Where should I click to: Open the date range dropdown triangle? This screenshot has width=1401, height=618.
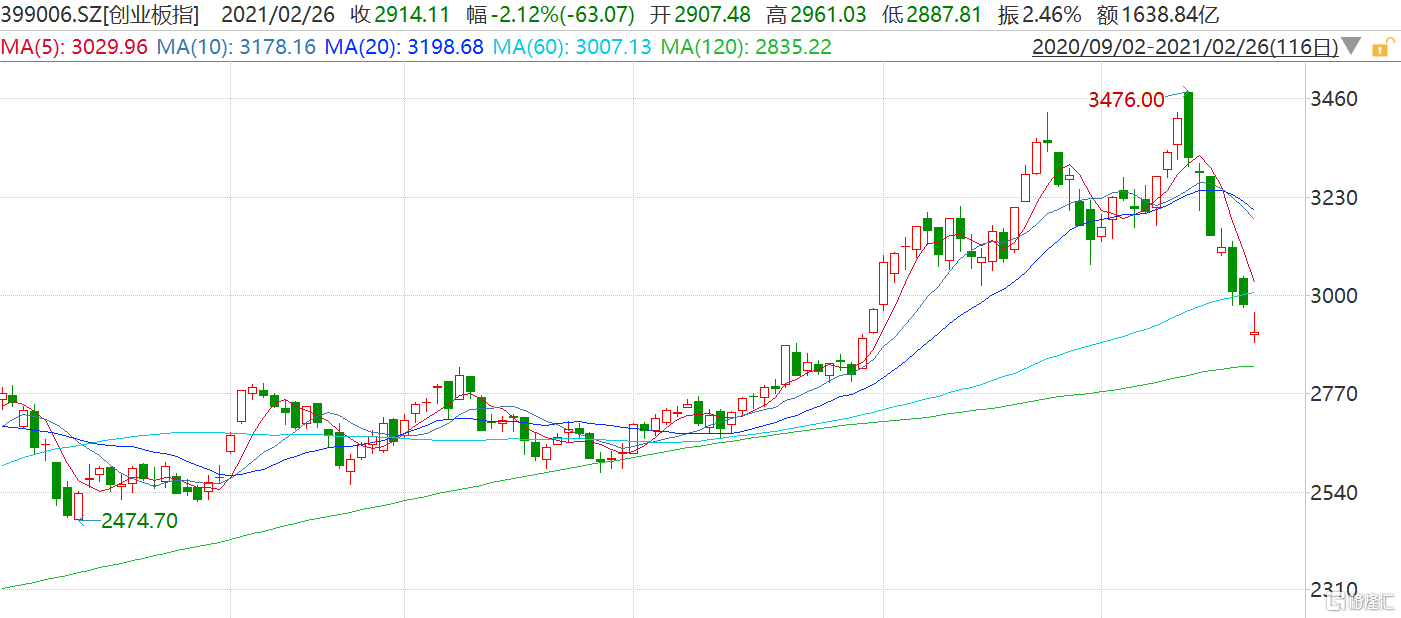(1351, 46)
